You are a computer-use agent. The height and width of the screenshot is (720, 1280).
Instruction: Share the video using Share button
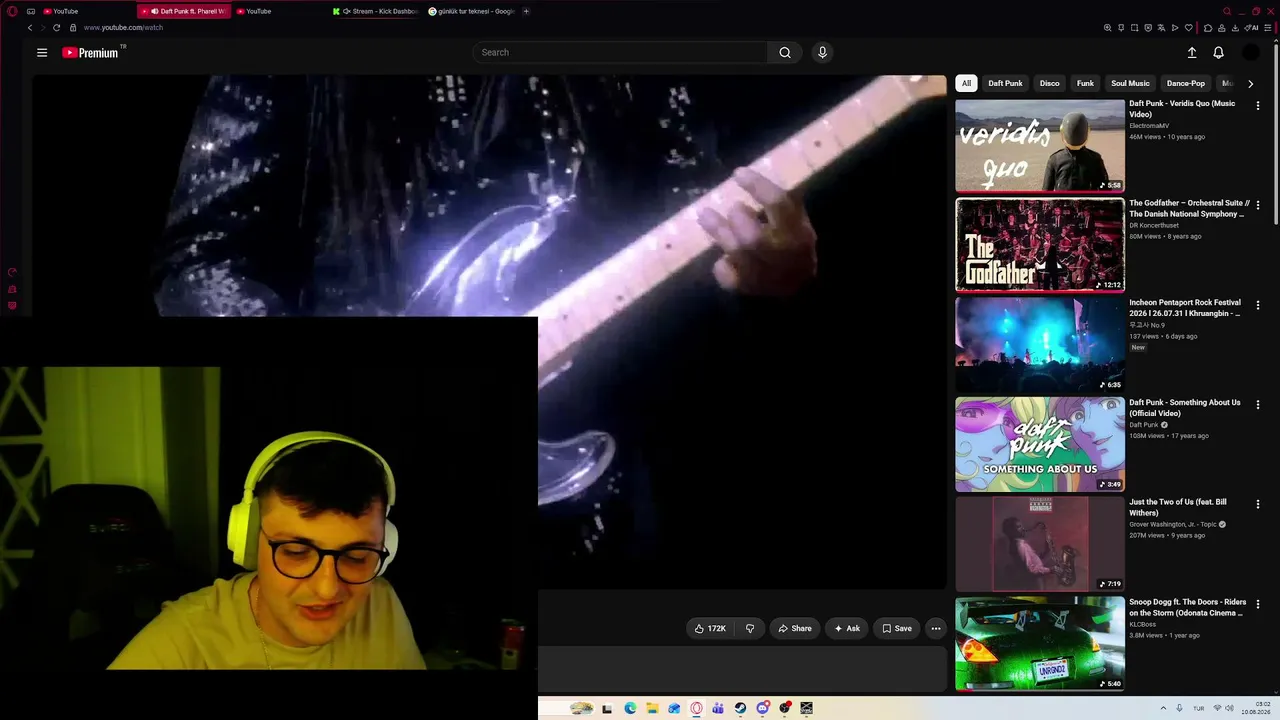pos(795,628)
